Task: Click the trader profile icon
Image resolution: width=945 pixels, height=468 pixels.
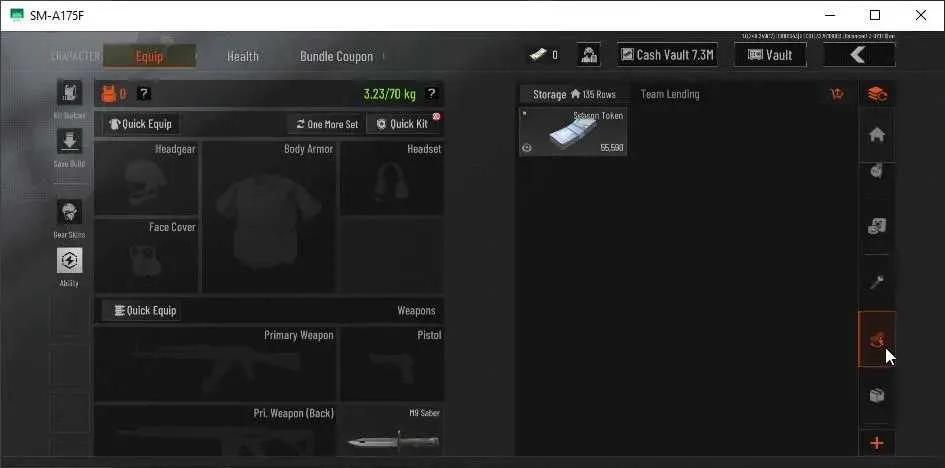Action: (588, 55)
